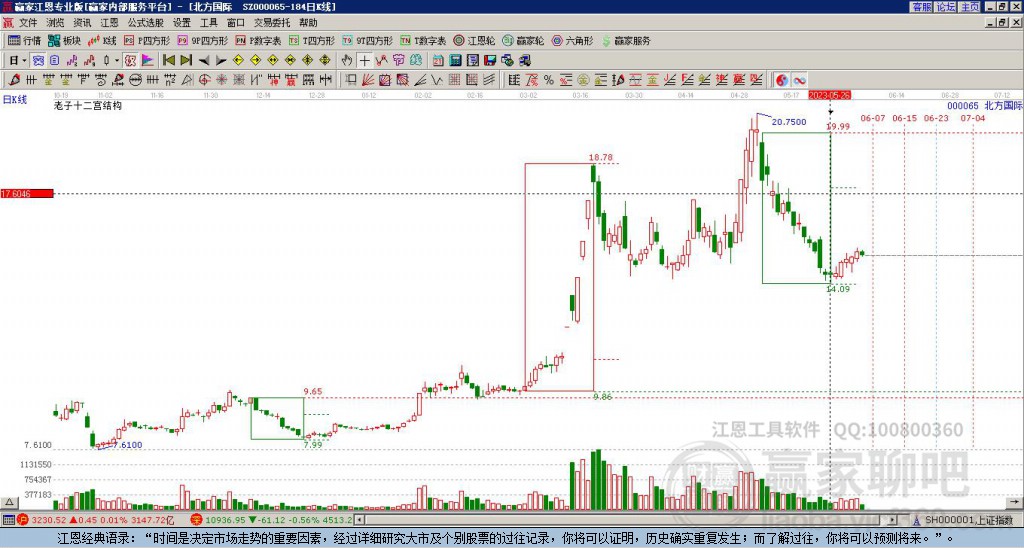Screen dimensions: 1024x548
Task: Select the percent % line tool
Action: pos(549,80)
